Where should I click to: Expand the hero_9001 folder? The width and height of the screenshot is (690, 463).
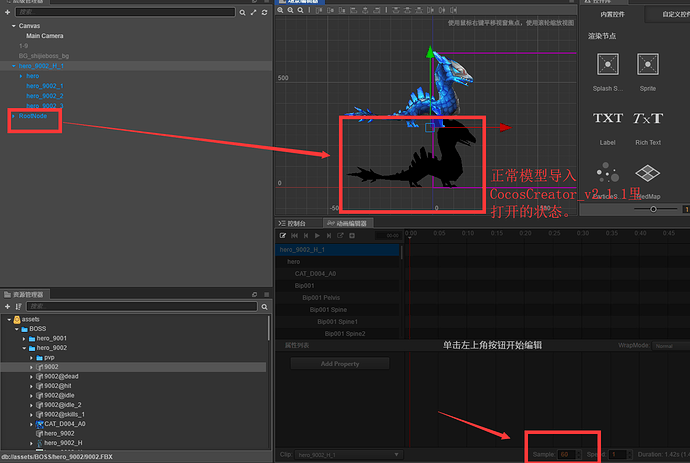click(x=24, y=339)
